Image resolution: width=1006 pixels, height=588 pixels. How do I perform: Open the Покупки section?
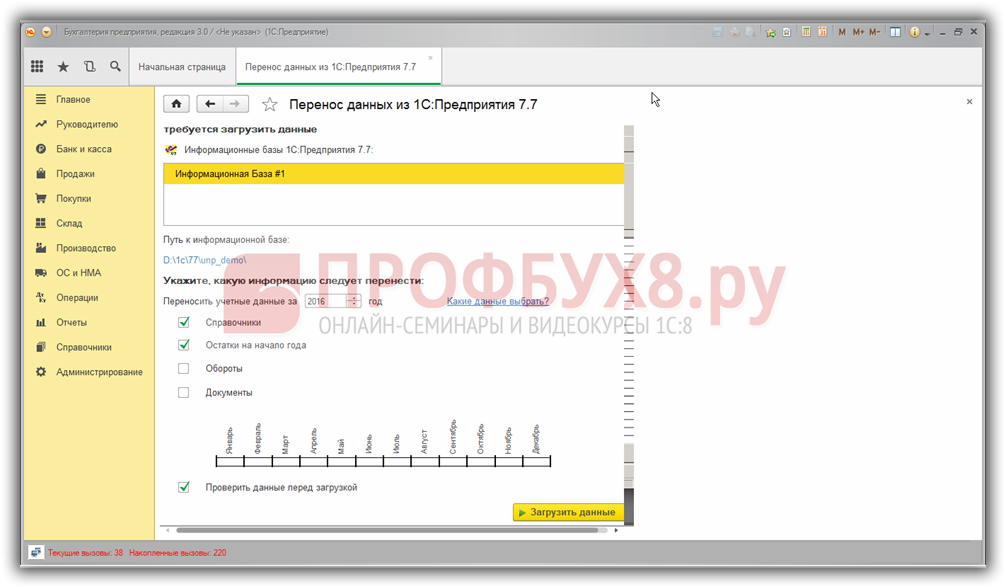click(73, 198)
